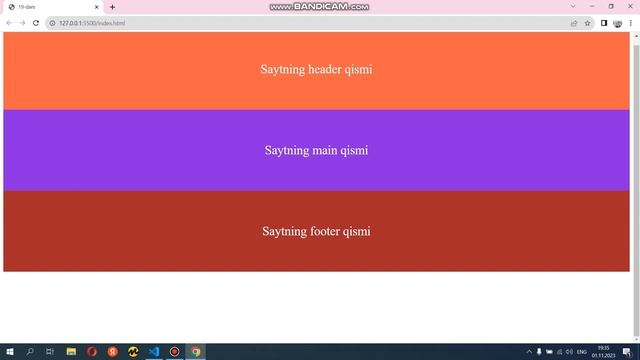This screenshot has width=640, height=360.
Task: Share this page via the share icon
Action: pyautogui.click(x=574, y=23)
